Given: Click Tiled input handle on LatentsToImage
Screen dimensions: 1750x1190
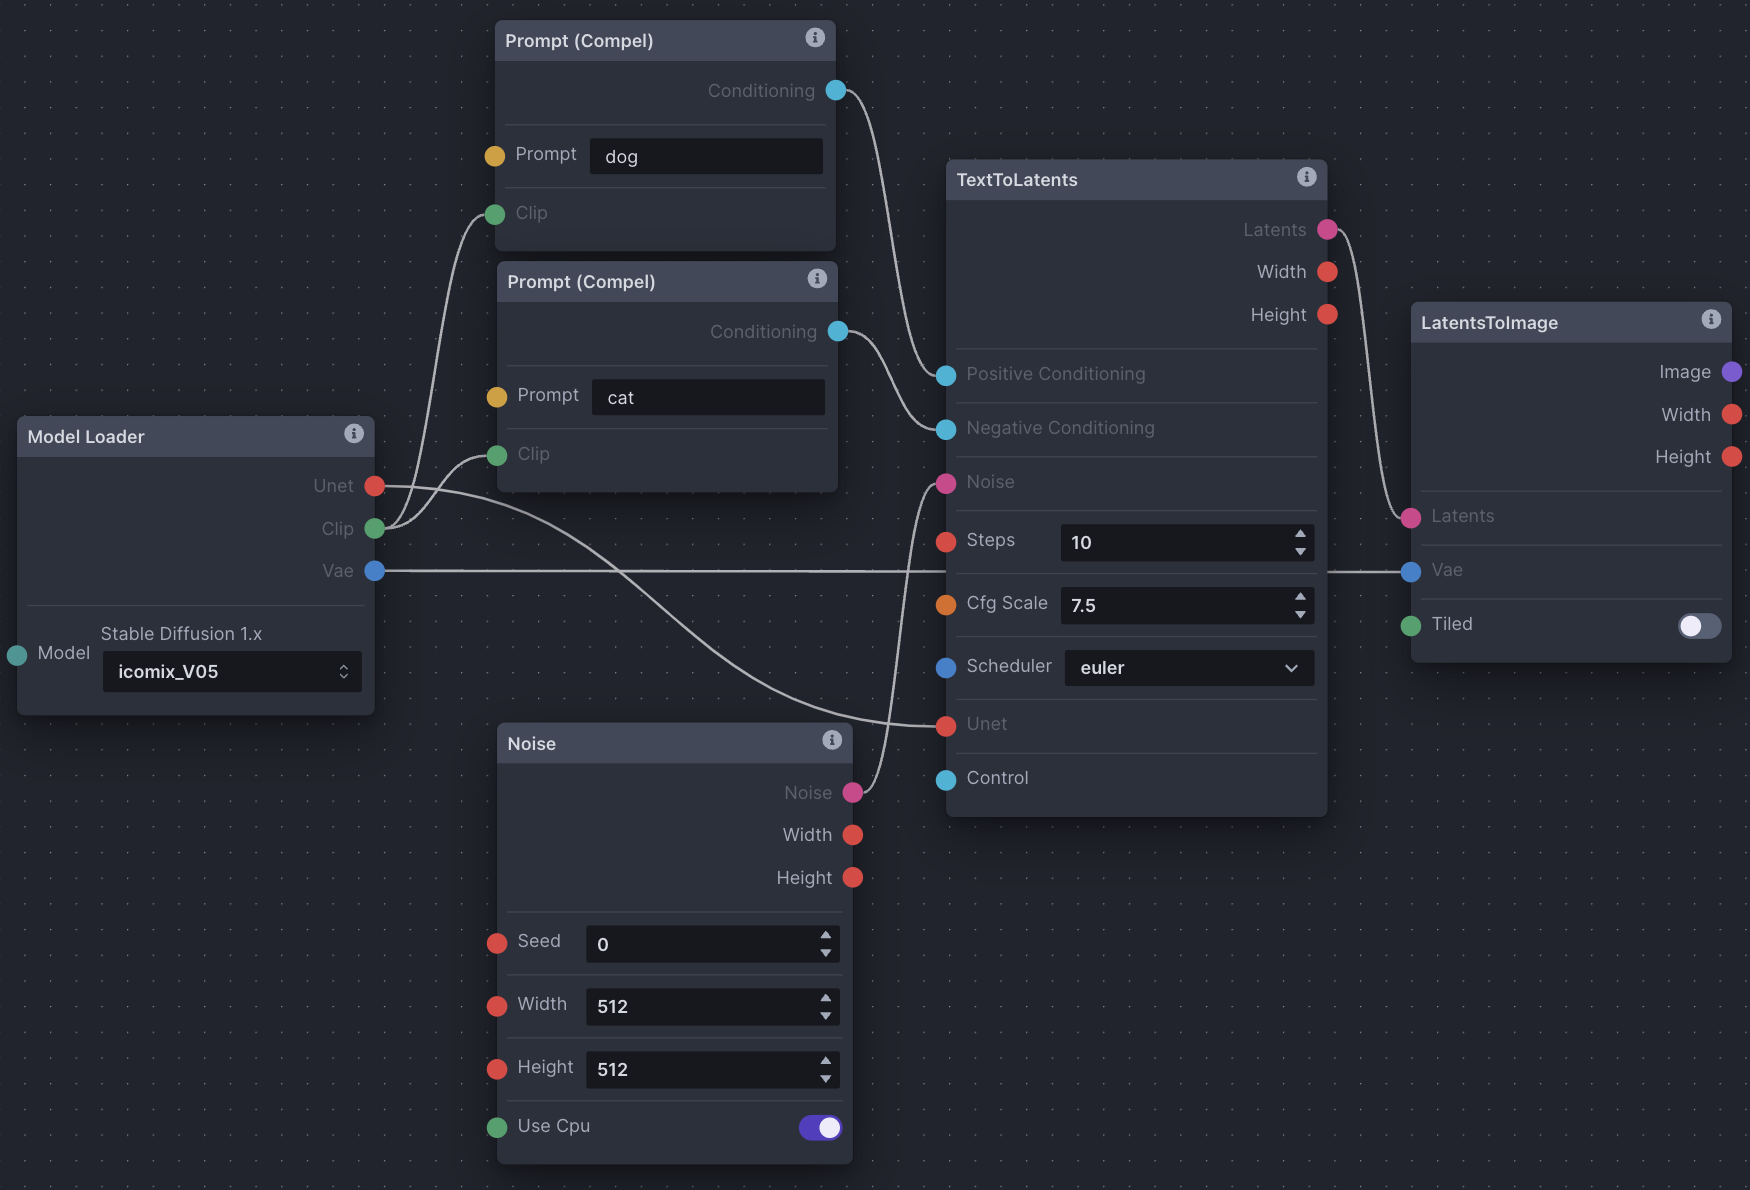Looking at the screenshot, I should coord(1411,626).
